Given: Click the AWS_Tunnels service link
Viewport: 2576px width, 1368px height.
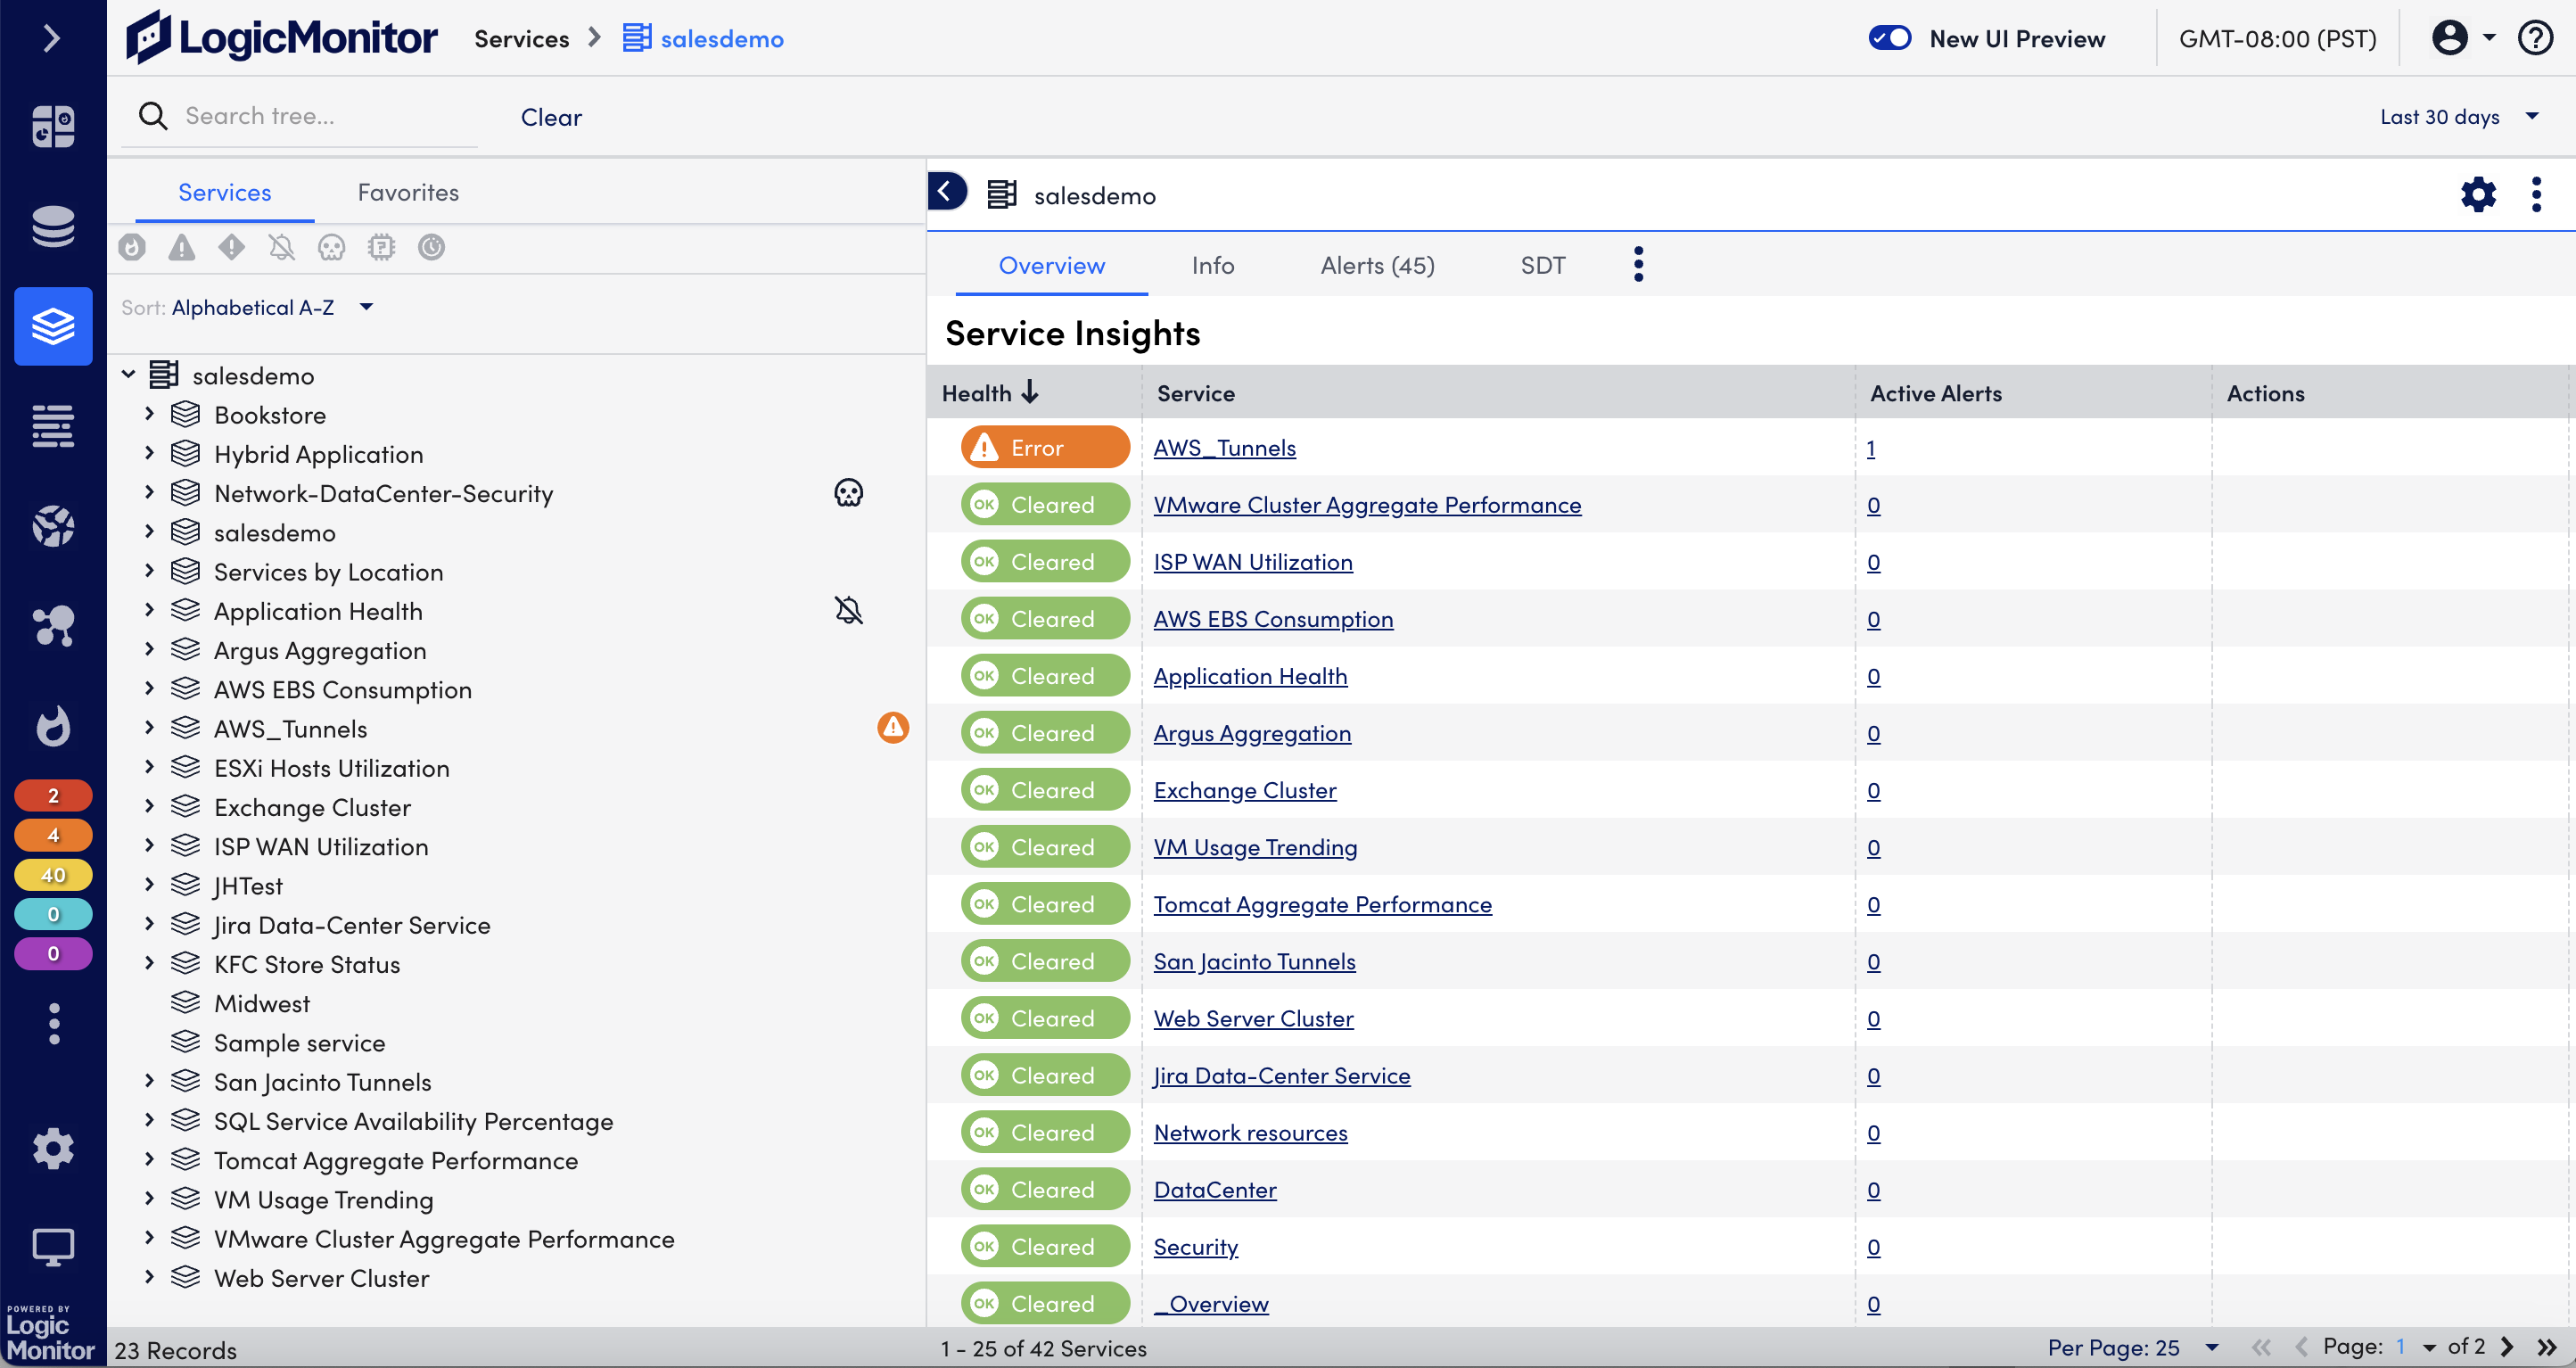Looking at the screenshot, I should click(1223, 447).
